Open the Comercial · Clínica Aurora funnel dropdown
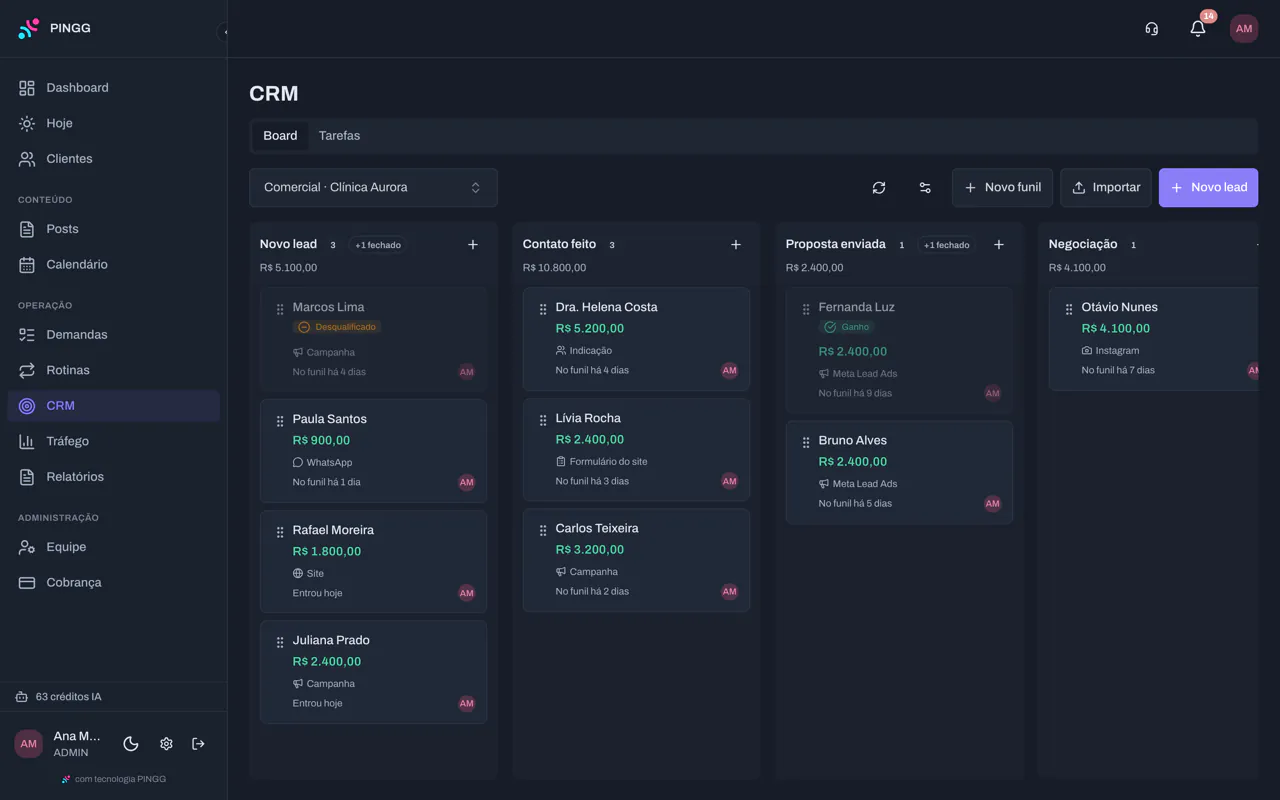1280x800 pixels. [373, 188]
